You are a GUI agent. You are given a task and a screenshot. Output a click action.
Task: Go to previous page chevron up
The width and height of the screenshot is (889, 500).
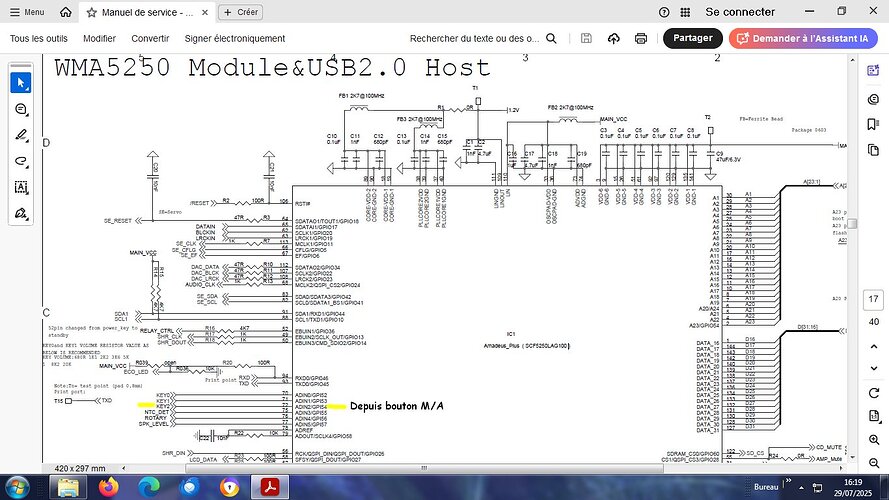(x=874, y=346)
